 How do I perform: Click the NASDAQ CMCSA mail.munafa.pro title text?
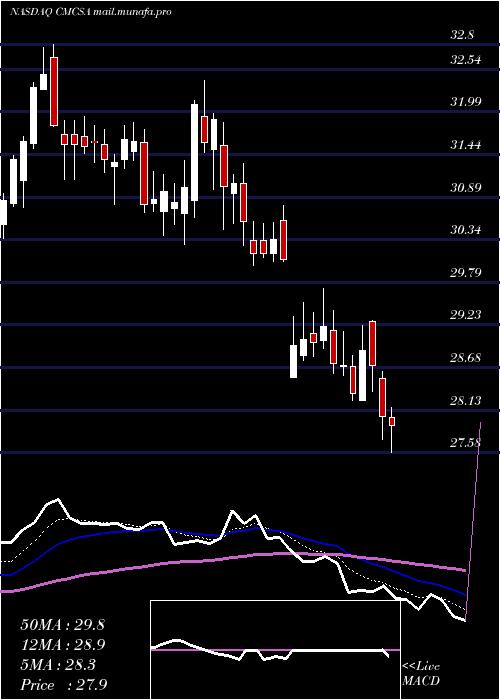coord(91,12)
